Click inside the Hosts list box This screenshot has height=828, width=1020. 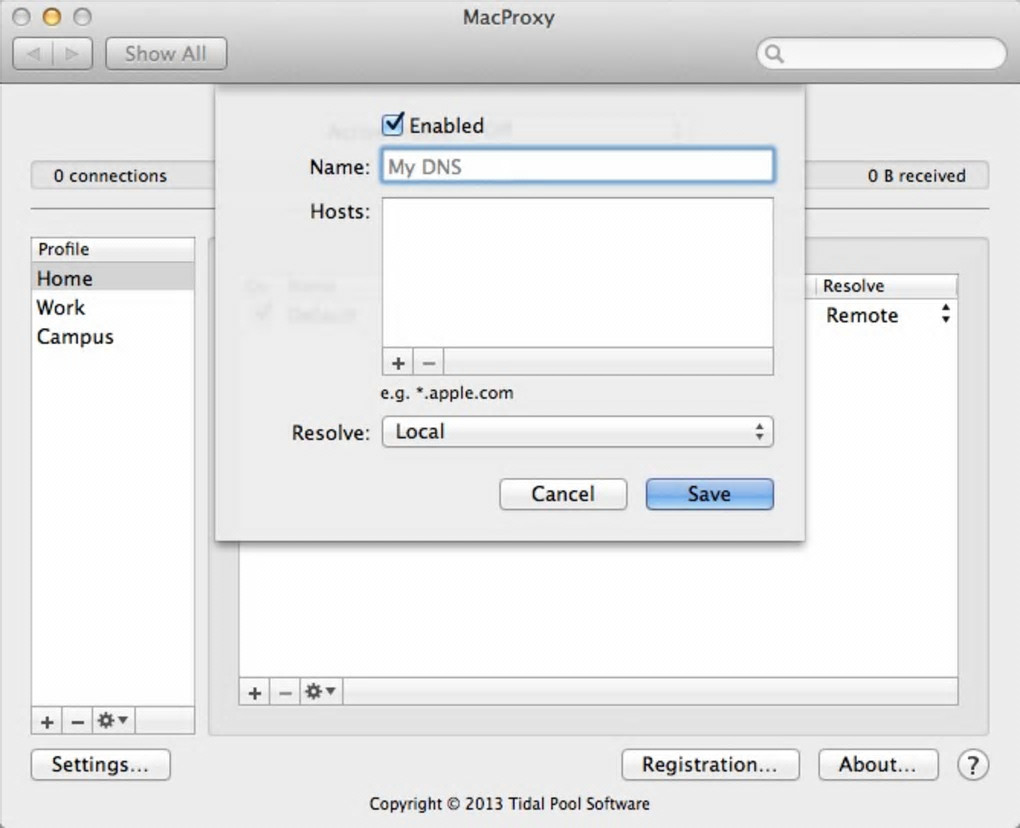[x=578, y=273]
